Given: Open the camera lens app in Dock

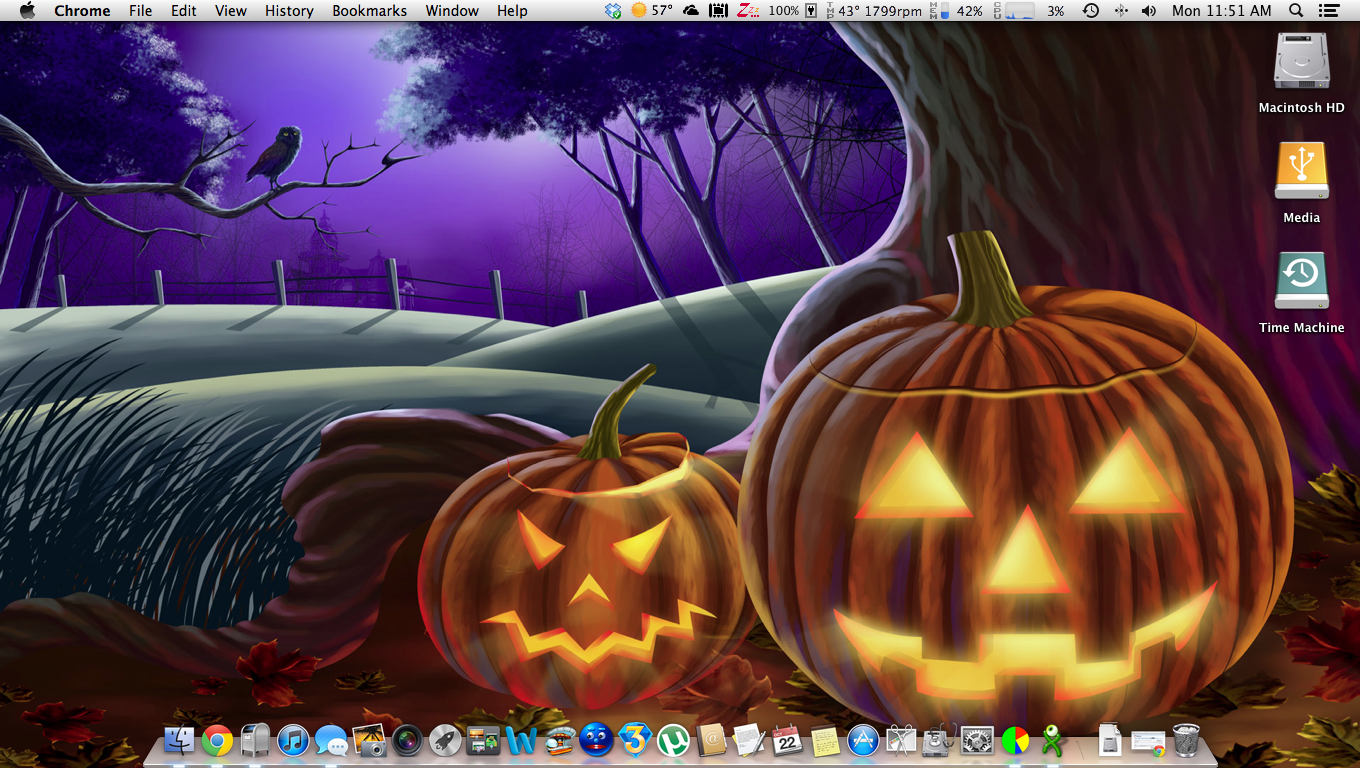Looking at the screenshot, I should [407, 741].
